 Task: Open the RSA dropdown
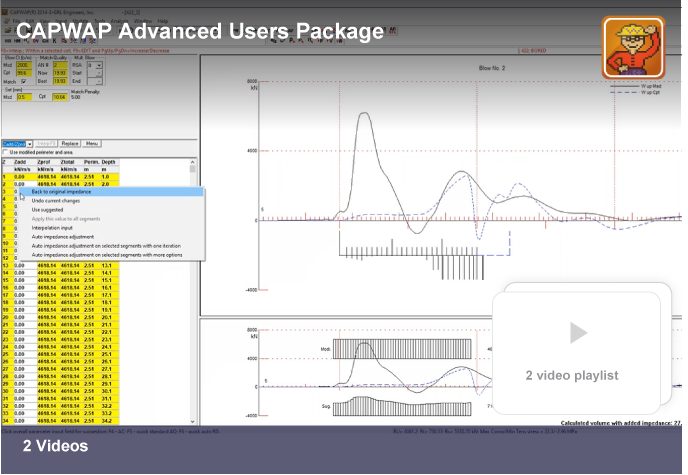click(95, 65)
